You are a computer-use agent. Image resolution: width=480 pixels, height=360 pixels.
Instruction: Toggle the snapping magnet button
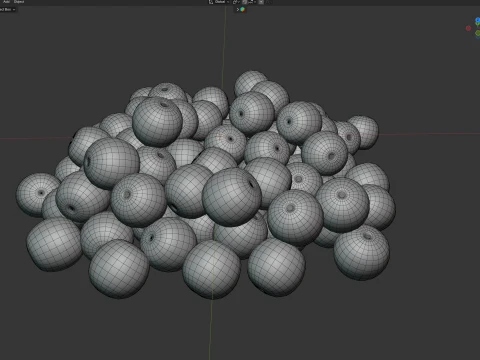click(x=244, y=2)
